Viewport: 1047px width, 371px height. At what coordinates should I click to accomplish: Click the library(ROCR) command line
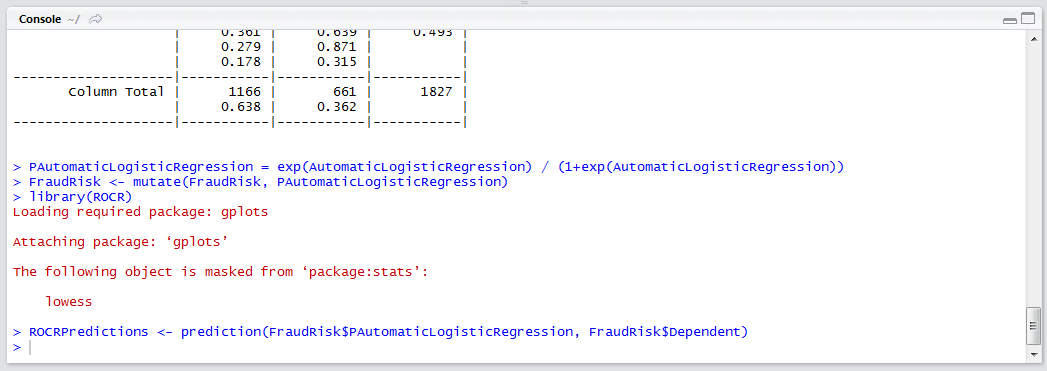tap(72, 196)
